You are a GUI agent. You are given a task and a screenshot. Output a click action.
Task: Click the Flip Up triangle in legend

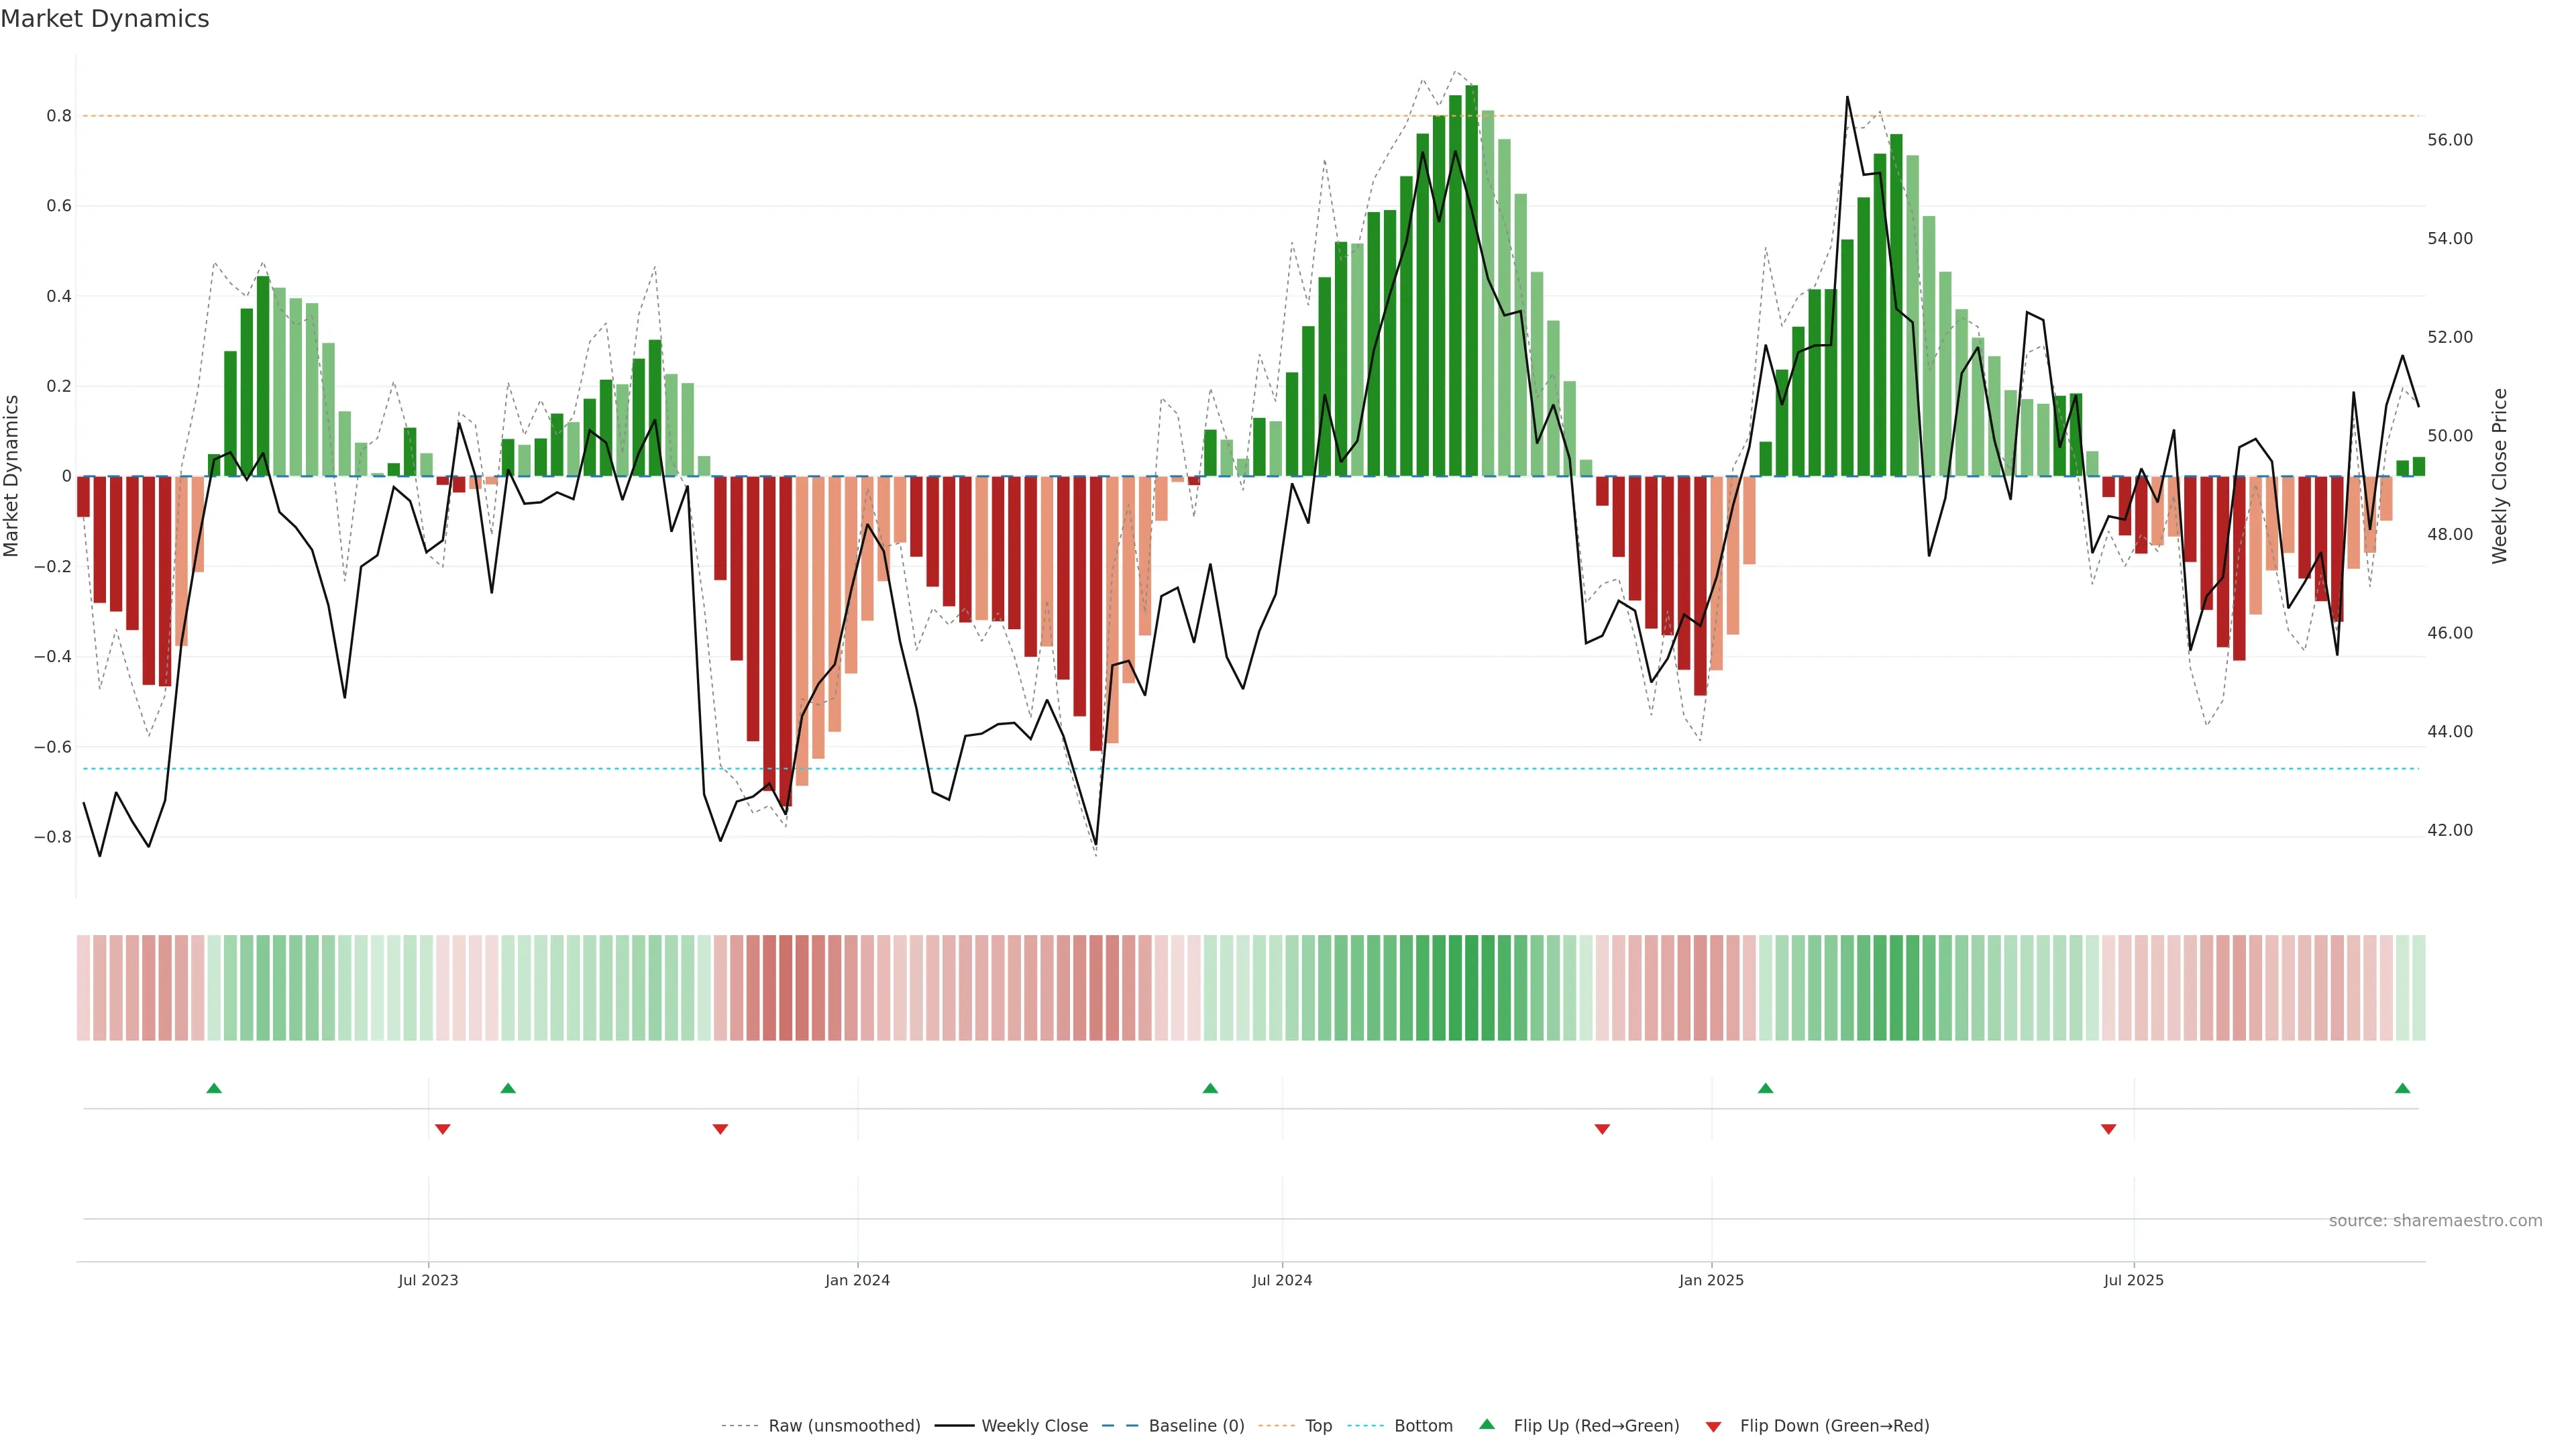click(x=1487, y=1424)
